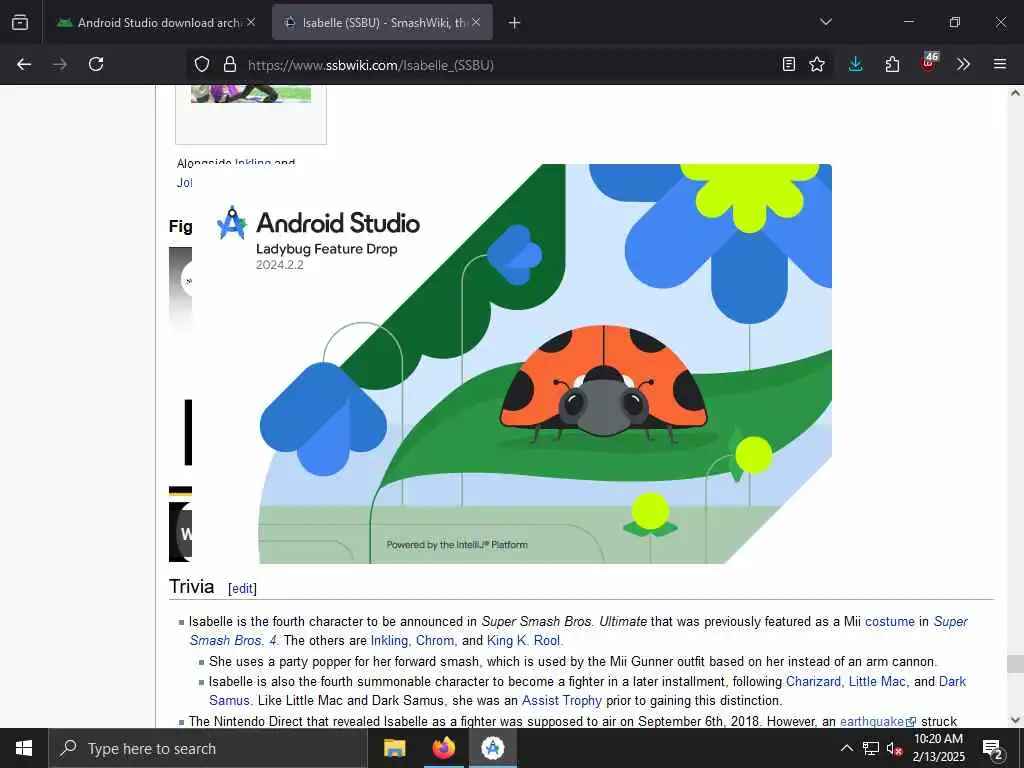Open the Firefox application menu
This screenshot has height=768, width=1024.
coord(1000,64)
